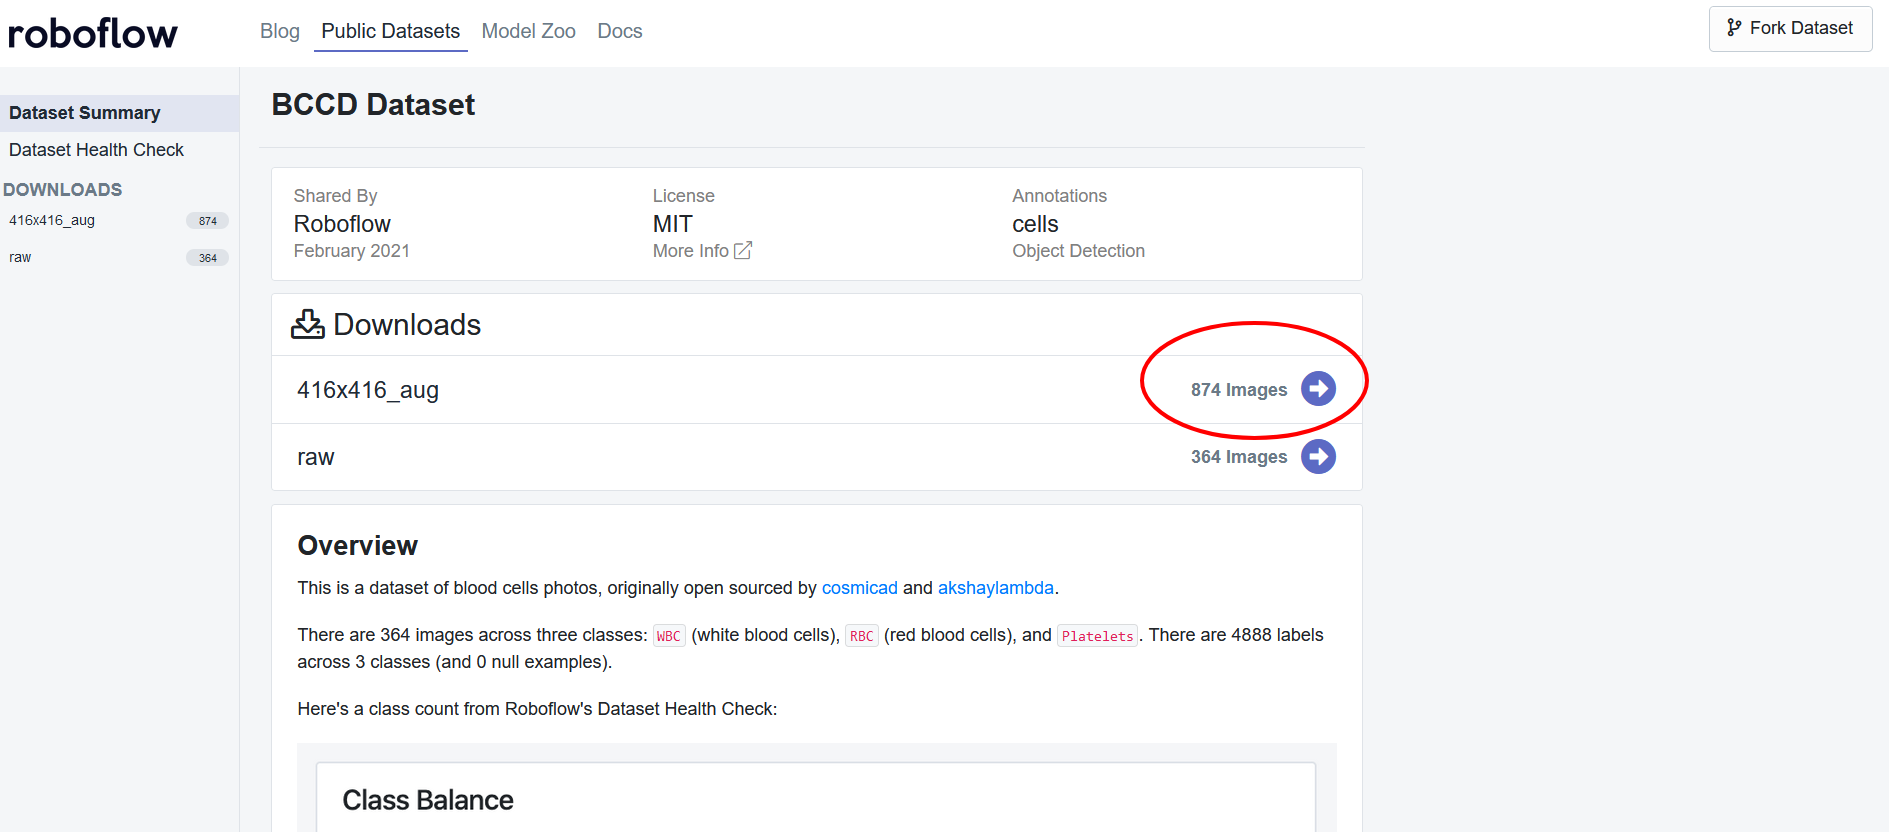Click the February 2021 date
Viewport: 1889px width, 832px height.
(x=352, y=251)
